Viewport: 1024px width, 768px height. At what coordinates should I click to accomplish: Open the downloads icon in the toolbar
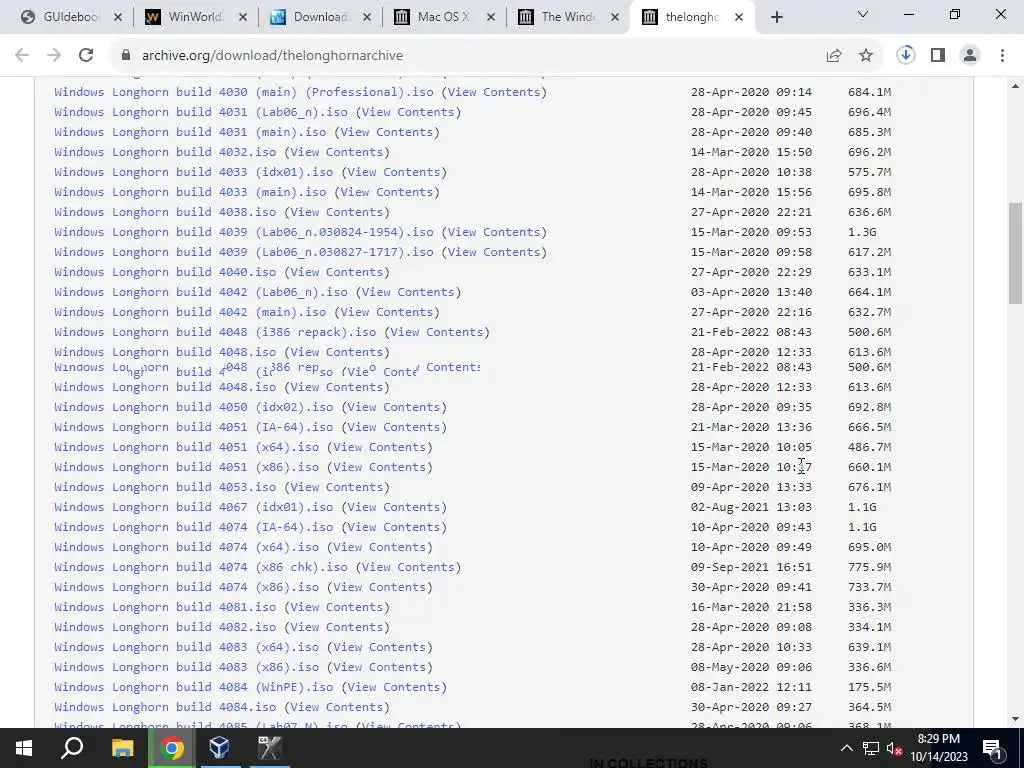pyautogui.click(x=906, y=56)
